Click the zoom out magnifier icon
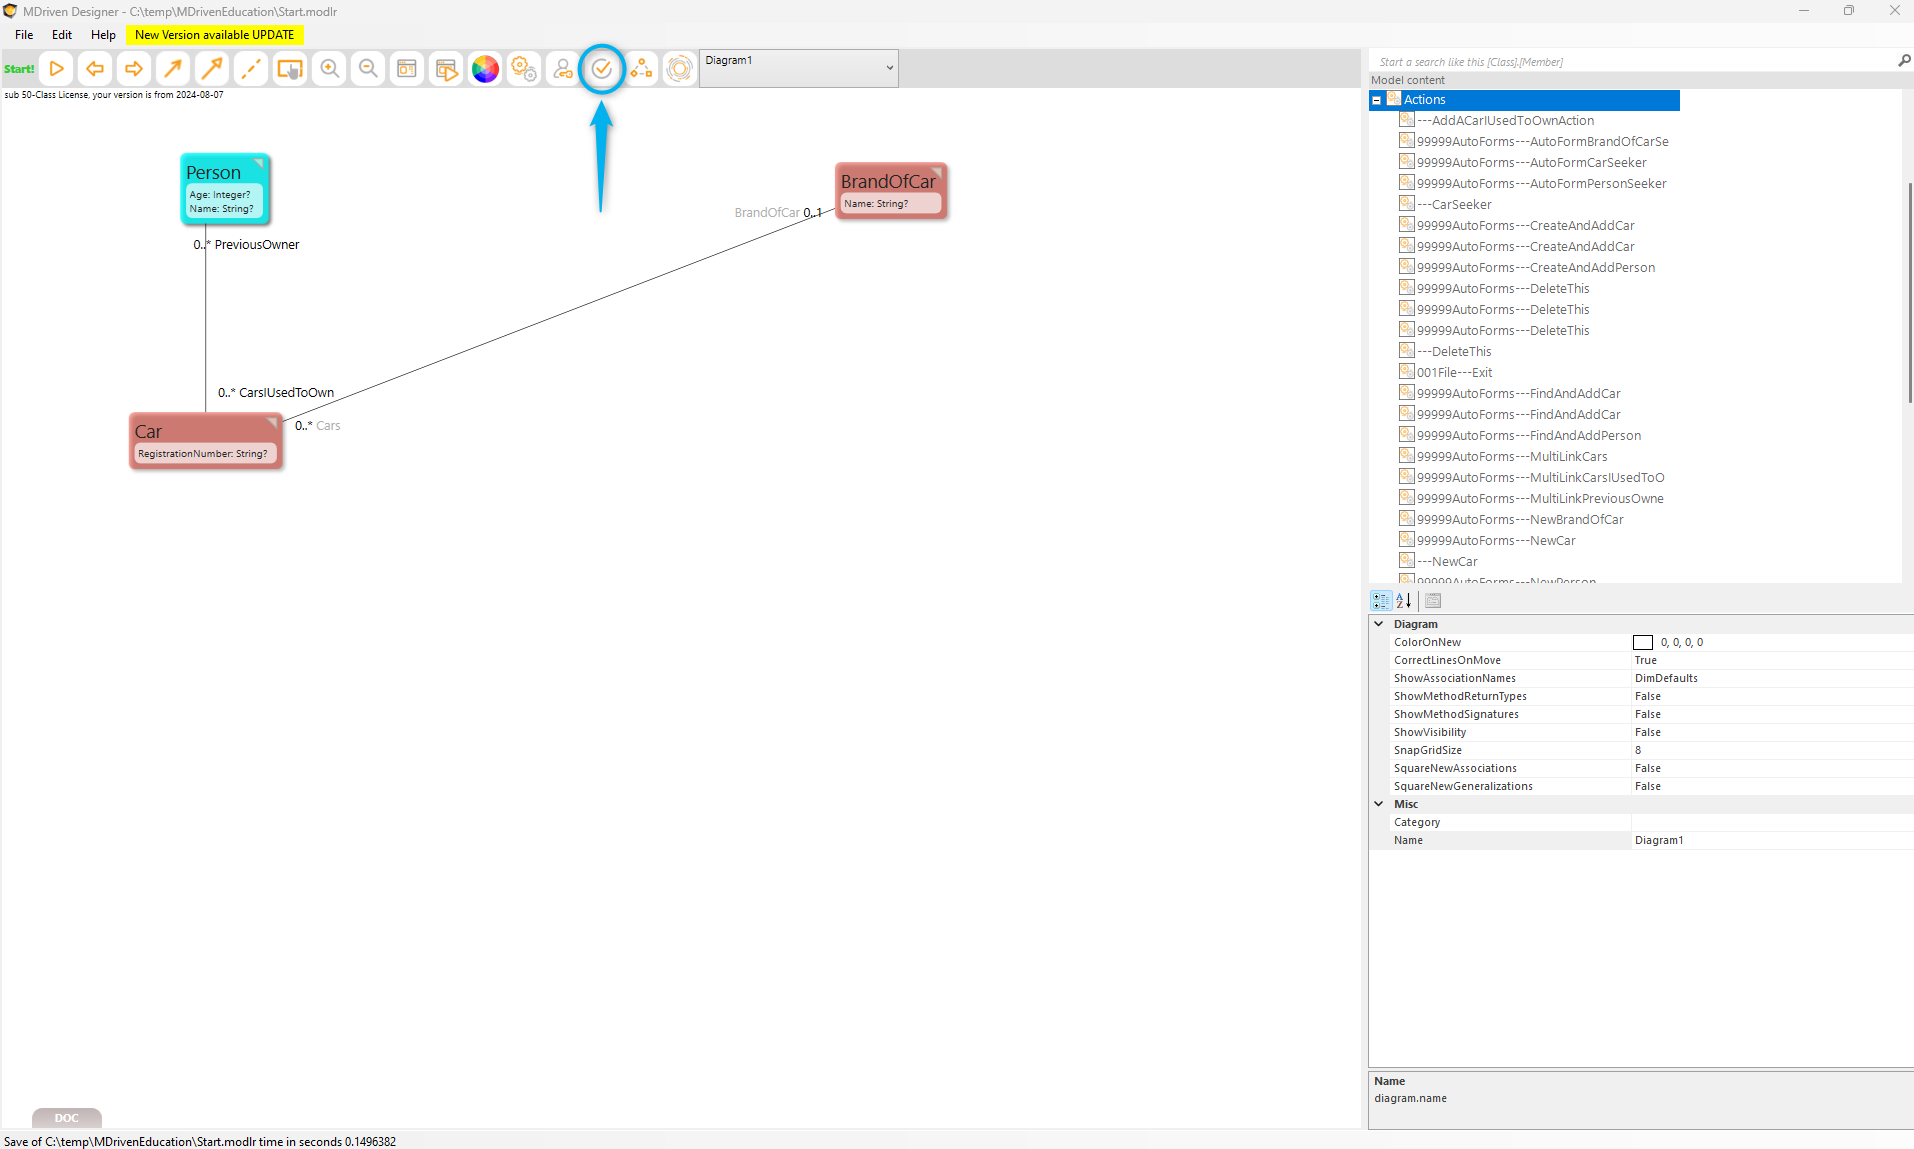The height and width of the screenshot is (1149, 1914). click(x=368, y=69)
